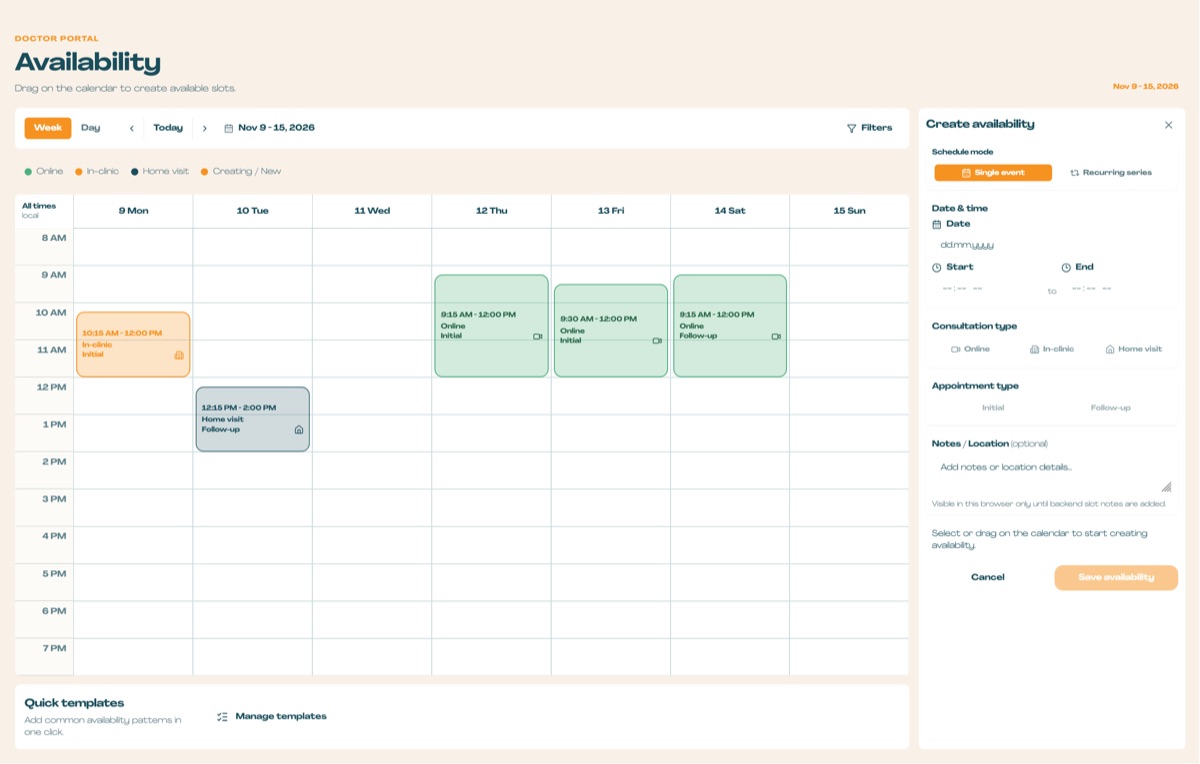
Task: Choose In-clinic consultation type
Action: click(x=1052, y=349)
